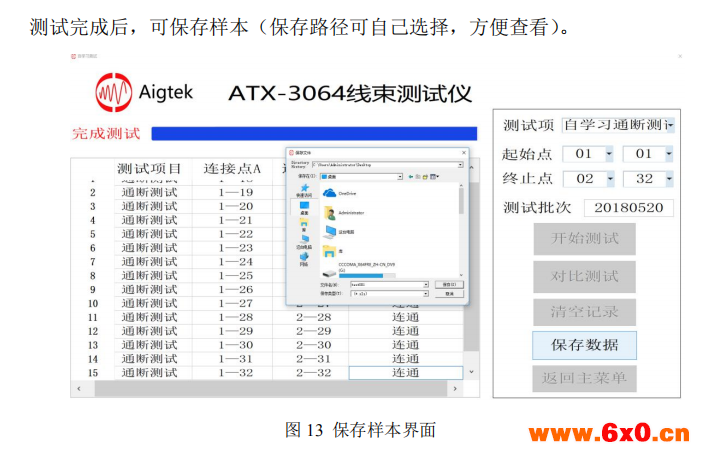Open the CCCOMA DVD drive item
Screen dimensions: 702x456
[358, 270]
